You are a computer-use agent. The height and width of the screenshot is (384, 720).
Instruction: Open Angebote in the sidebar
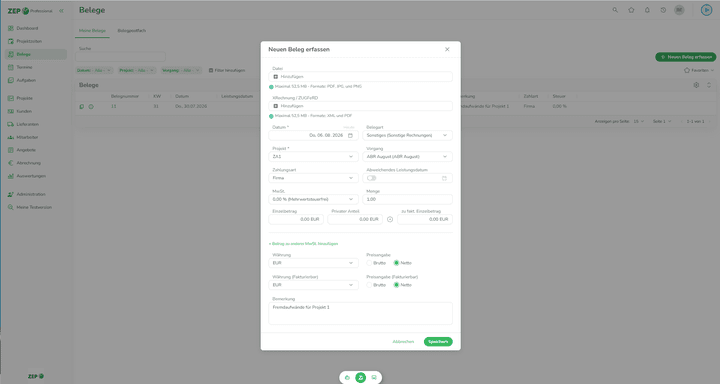click(26, 150)
